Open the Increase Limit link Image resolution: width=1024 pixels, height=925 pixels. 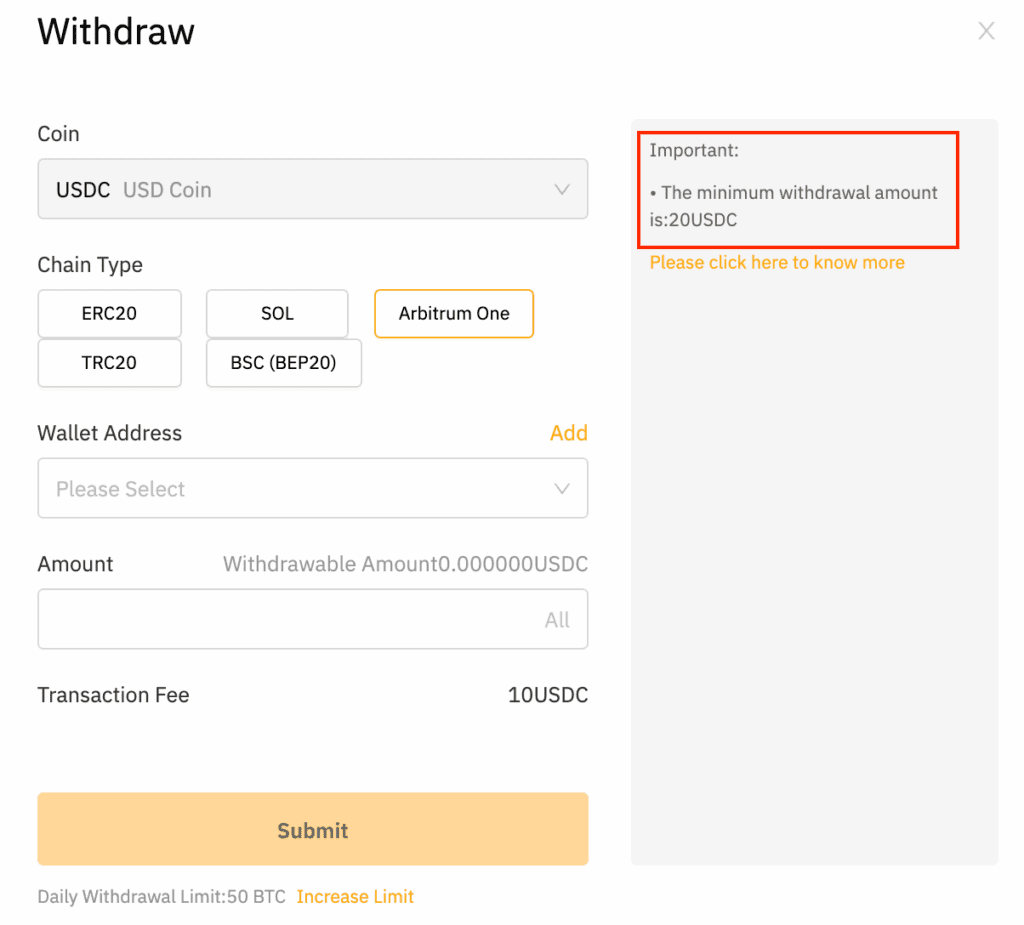point(355,897)
